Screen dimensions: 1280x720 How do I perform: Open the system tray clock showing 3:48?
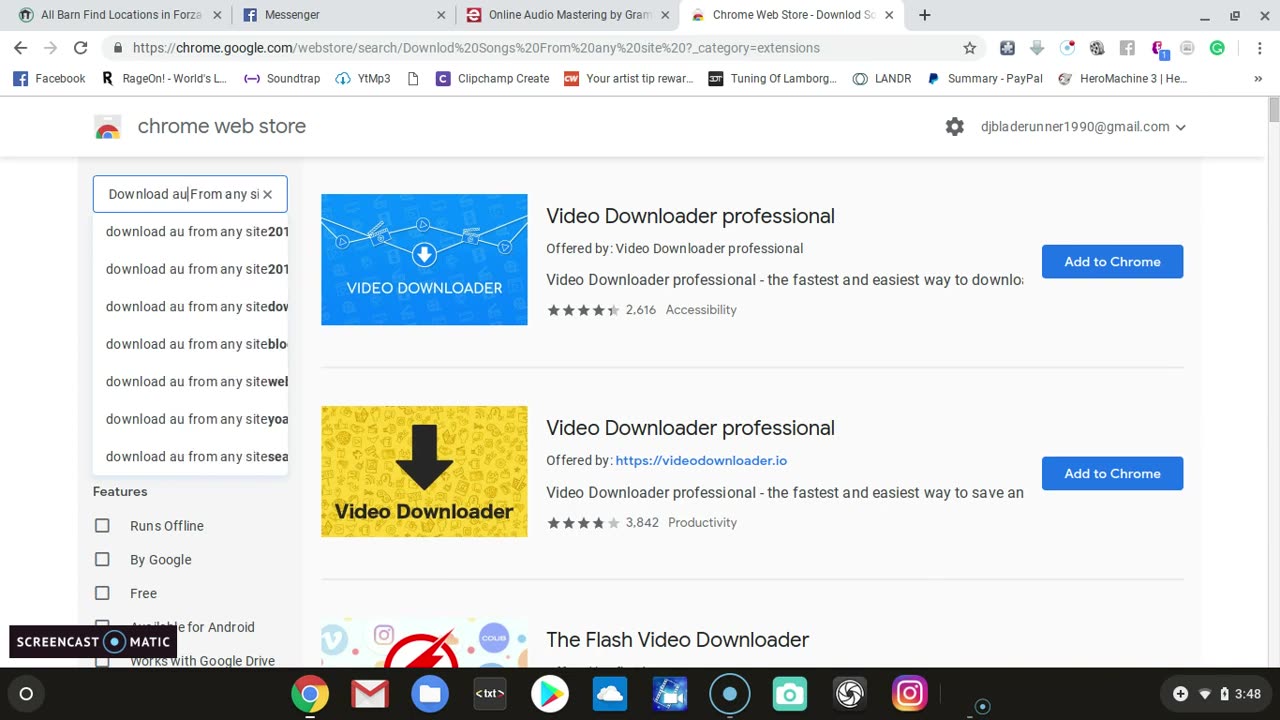pos(1248,694)
